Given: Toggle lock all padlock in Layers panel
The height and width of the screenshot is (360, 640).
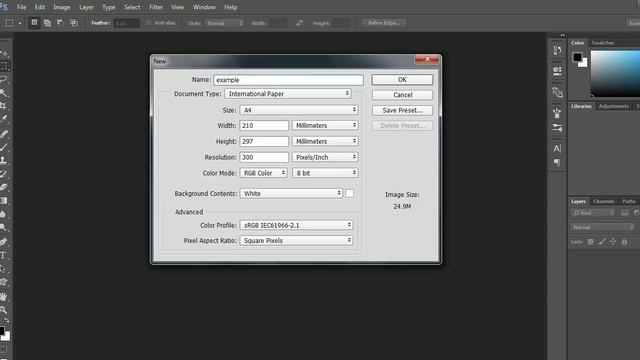Looking at the screenshot, I should (x=624, y=242).
